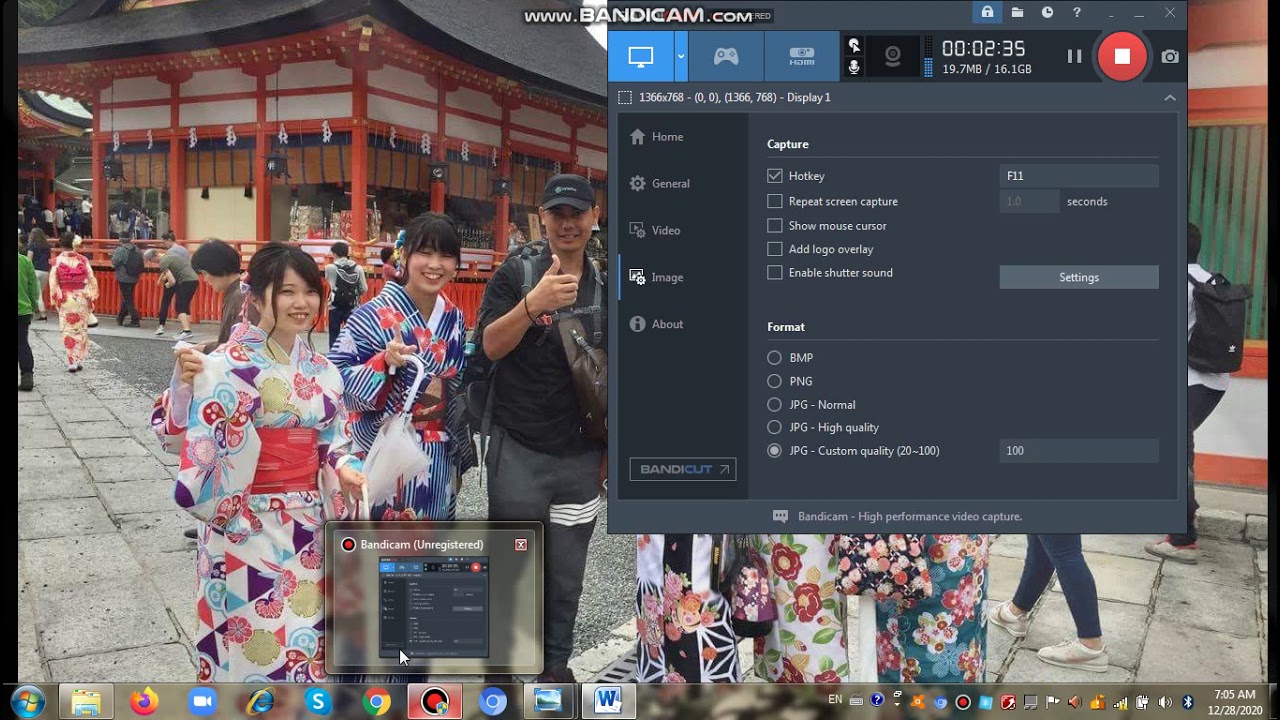Select JPG - Normal format

tap(775, 405)
